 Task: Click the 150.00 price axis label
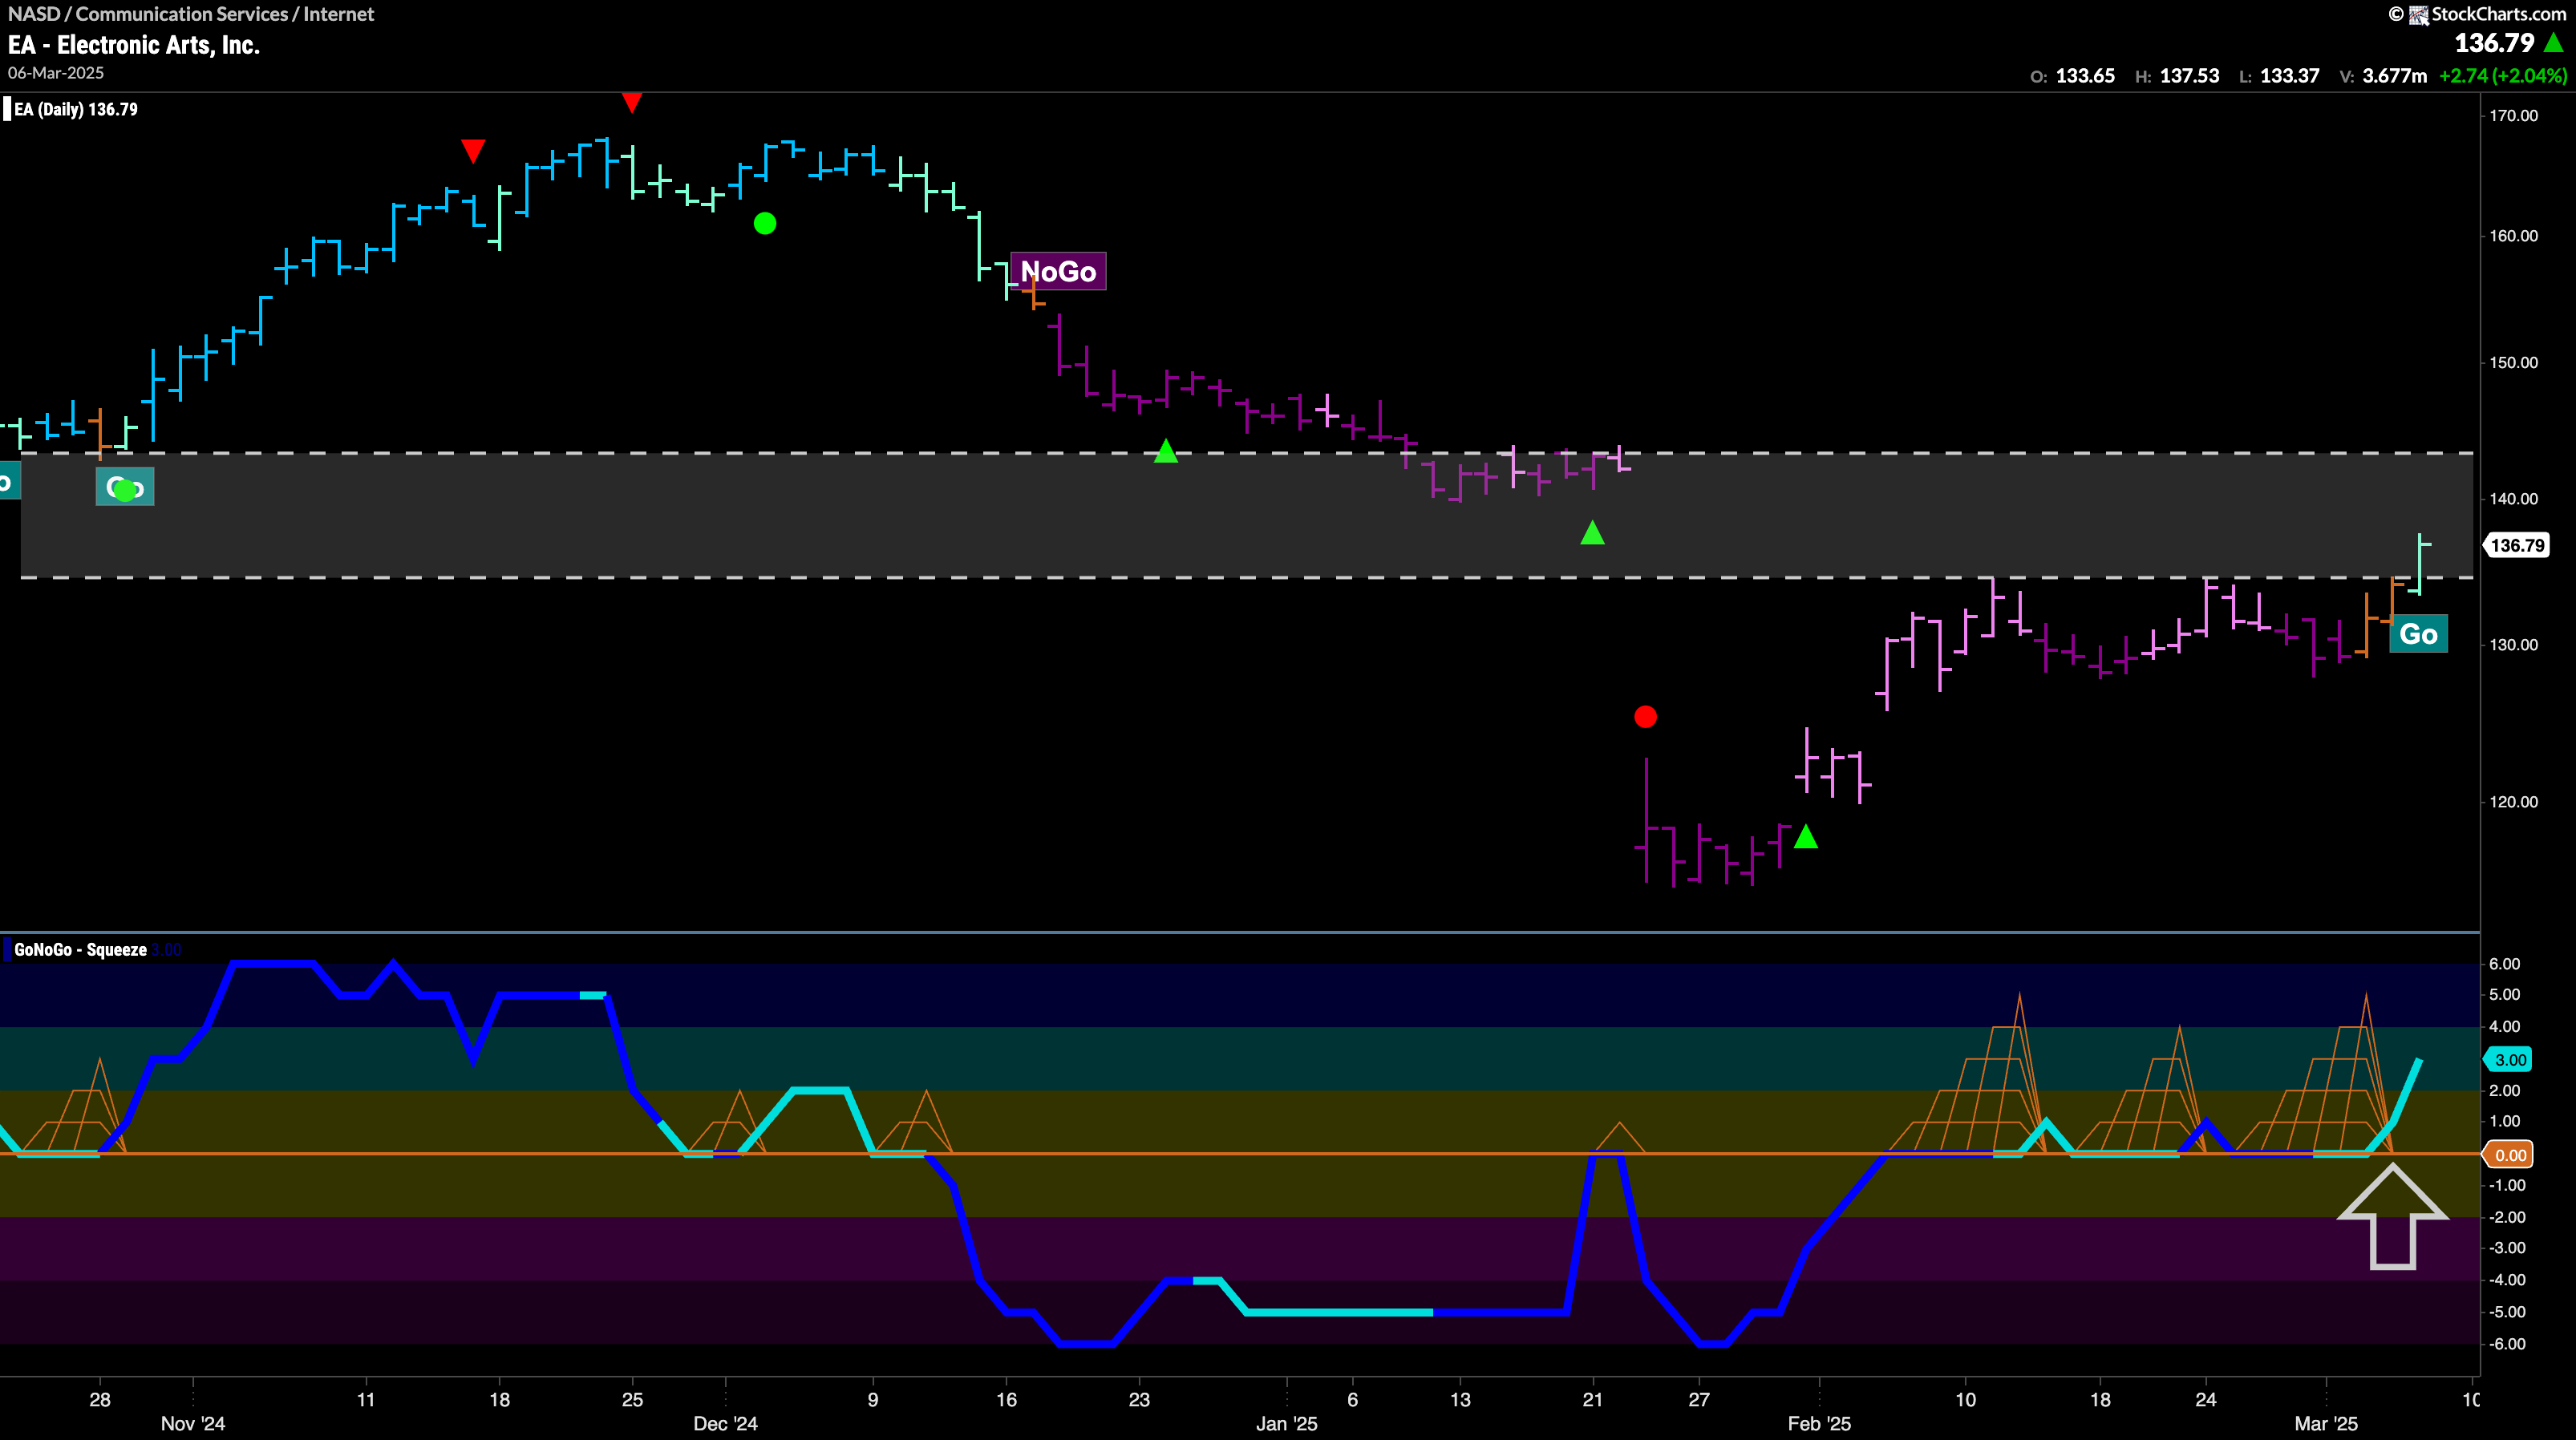2513,362
